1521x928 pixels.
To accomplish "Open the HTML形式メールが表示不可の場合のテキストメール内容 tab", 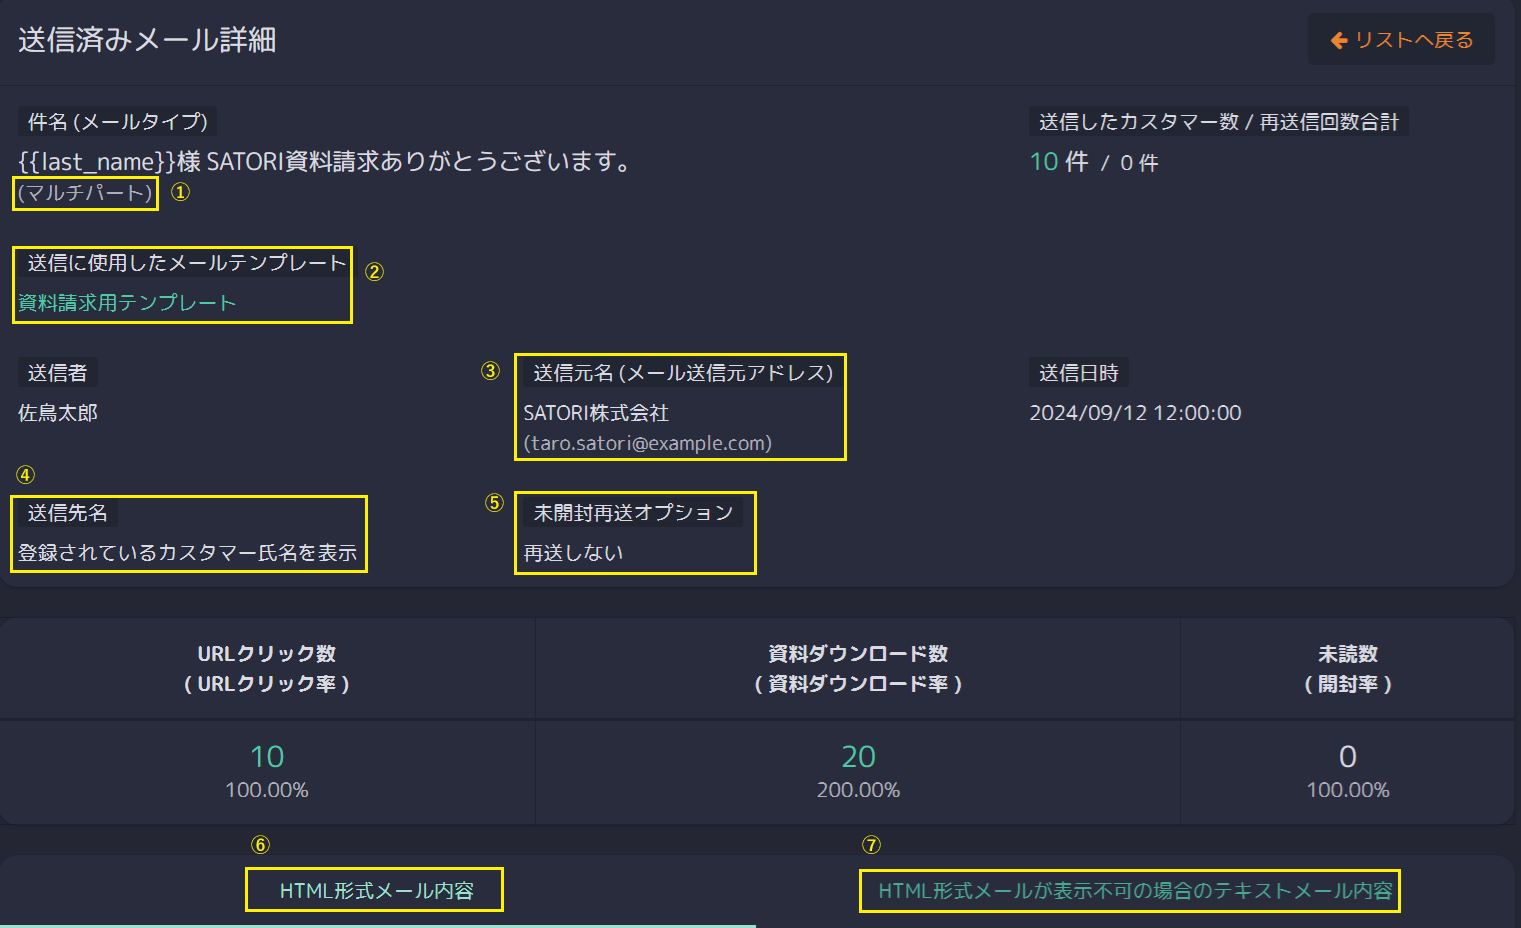I will click(1134, 890).
